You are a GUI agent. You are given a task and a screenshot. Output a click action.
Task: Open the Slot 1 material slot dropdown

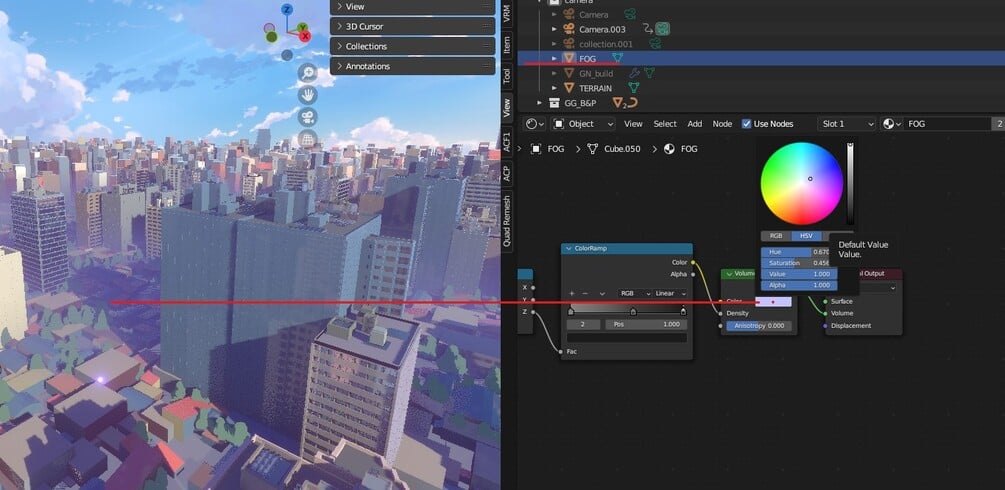tap(847, 124)
